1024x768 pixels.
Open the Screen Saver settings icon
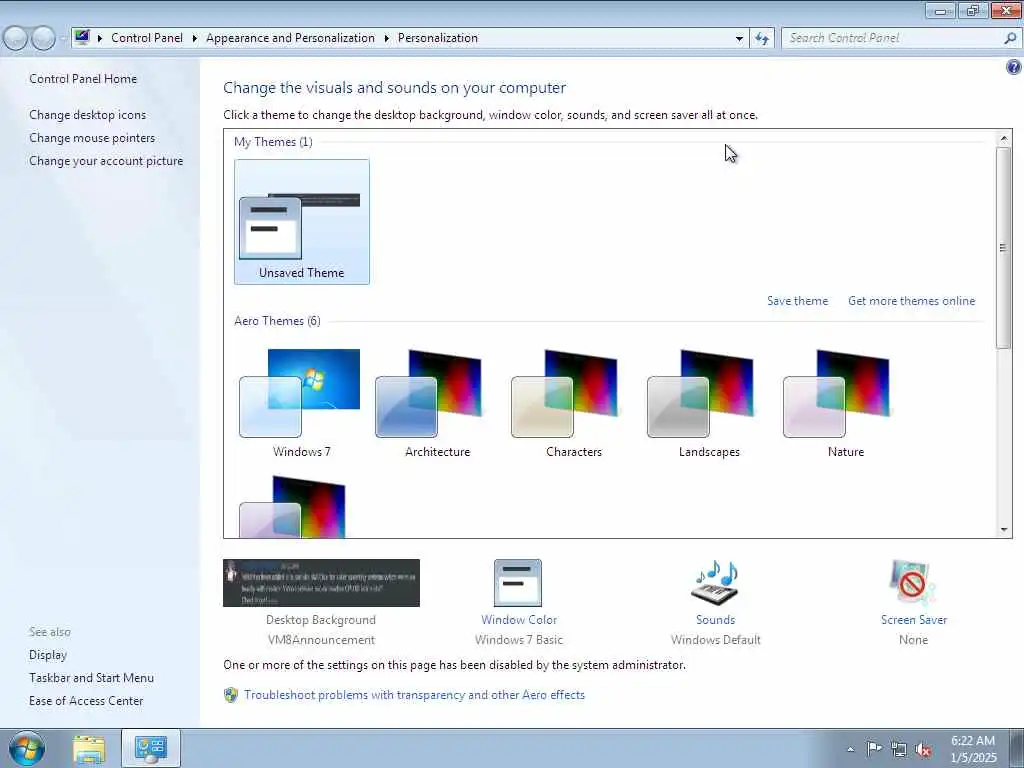click(x=912, y=583)
